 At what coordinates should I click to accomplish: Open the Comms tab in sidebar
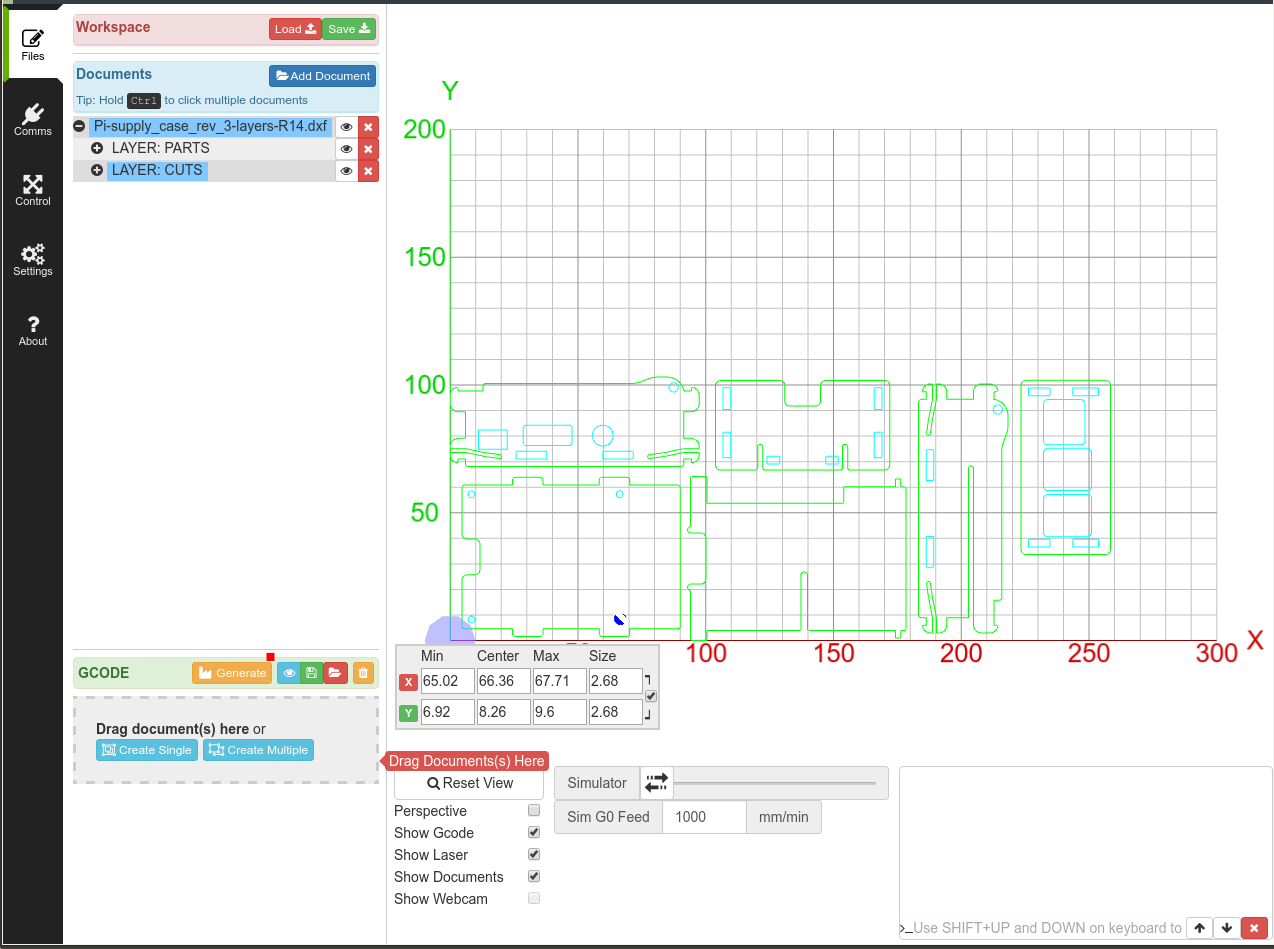pyautogui.click(x=33, y=119)
